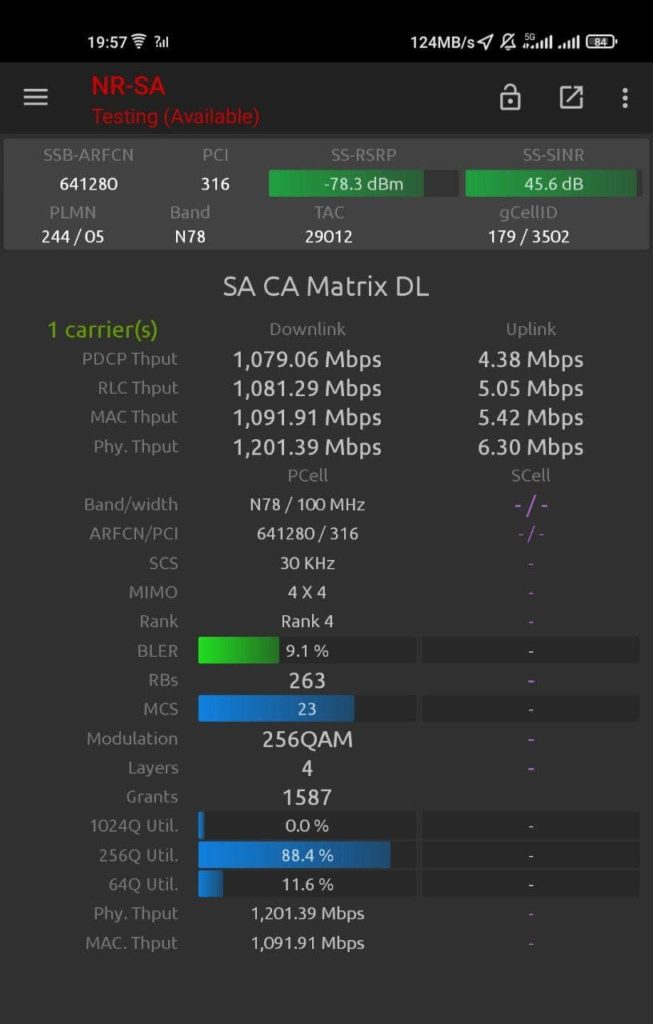
Task: Tap the SS-SINR 45.6 dB bar
Action: tap(553, 184)
